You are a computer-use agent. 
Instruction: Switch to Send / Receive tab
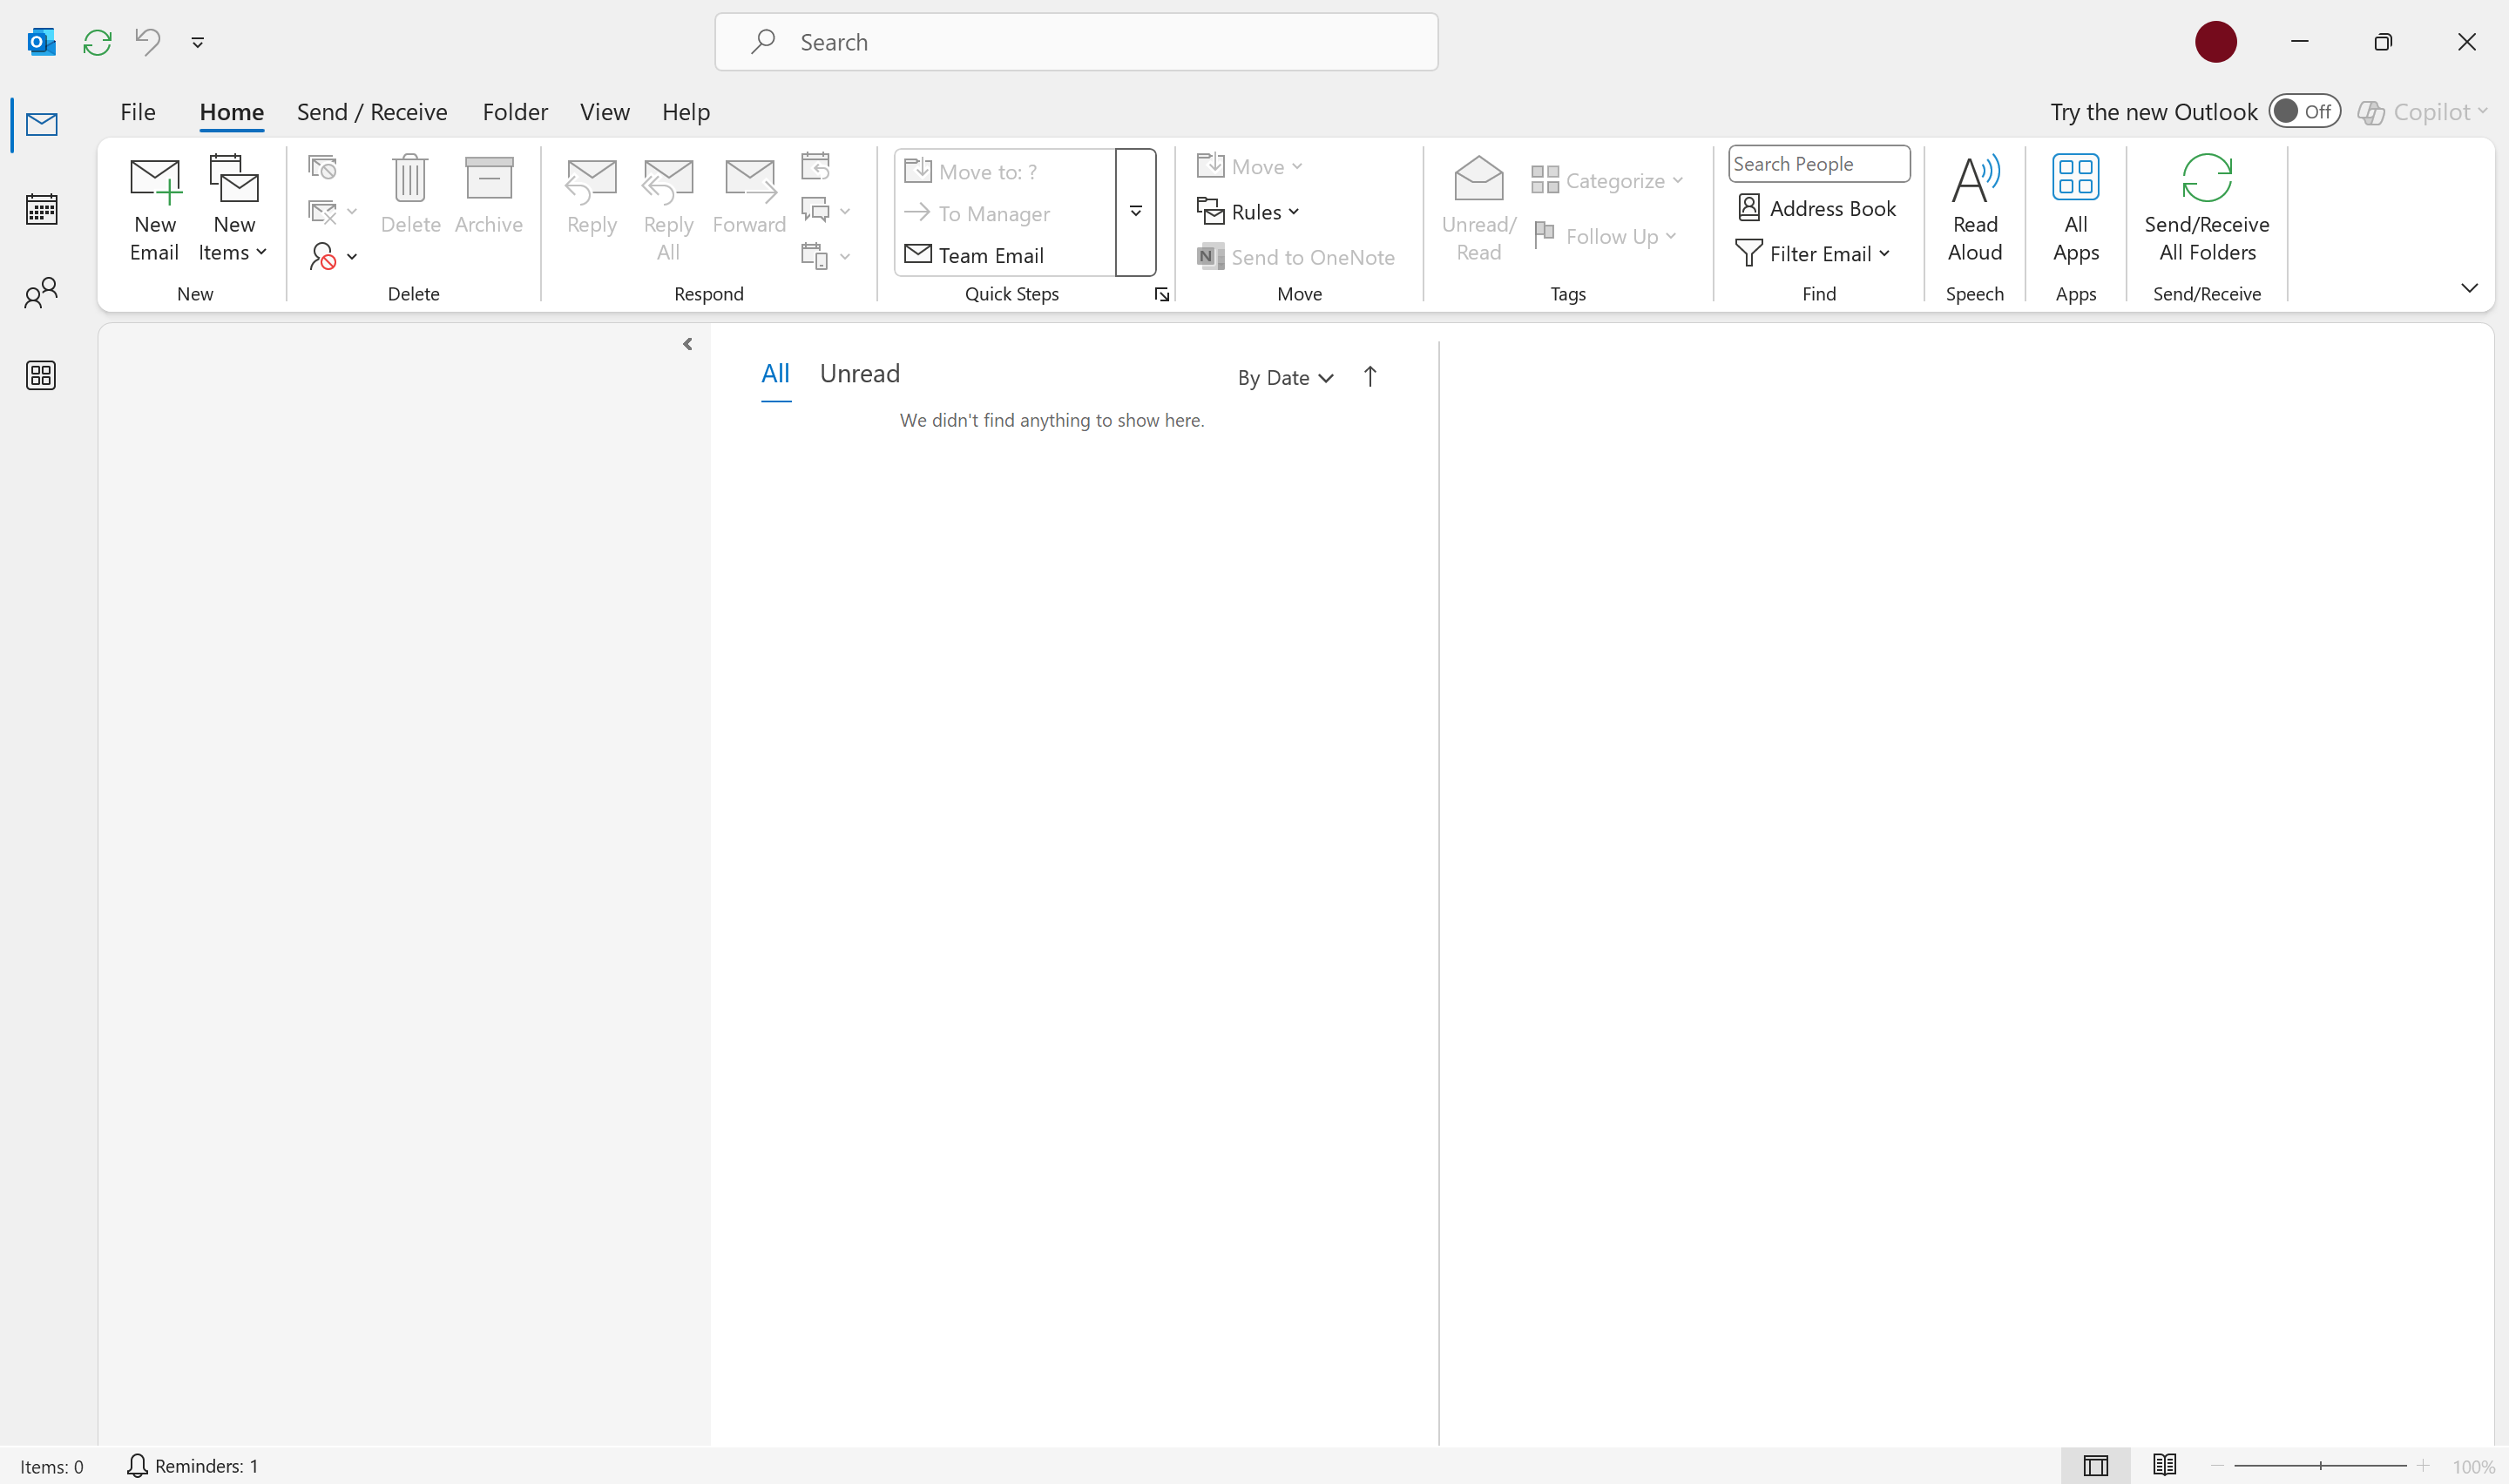pyautogui.click(x=372, y=111)
